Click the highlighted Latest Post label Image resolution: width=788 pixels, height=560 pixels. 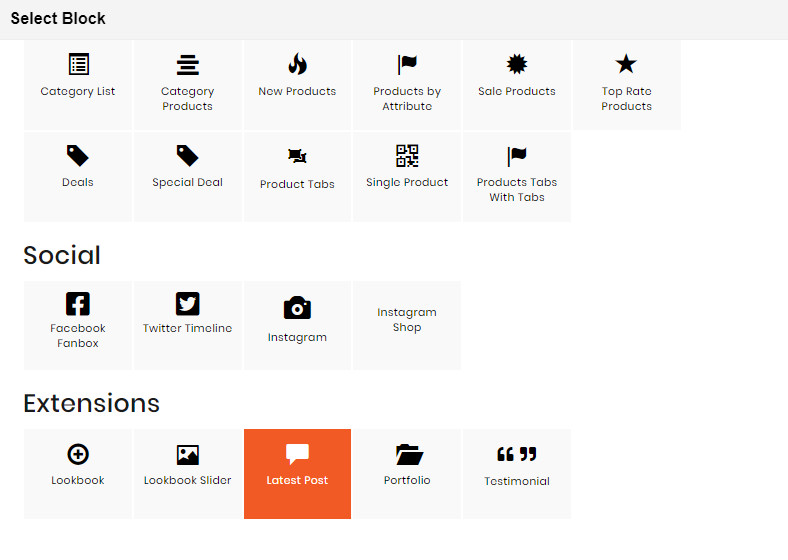point(297,480)
